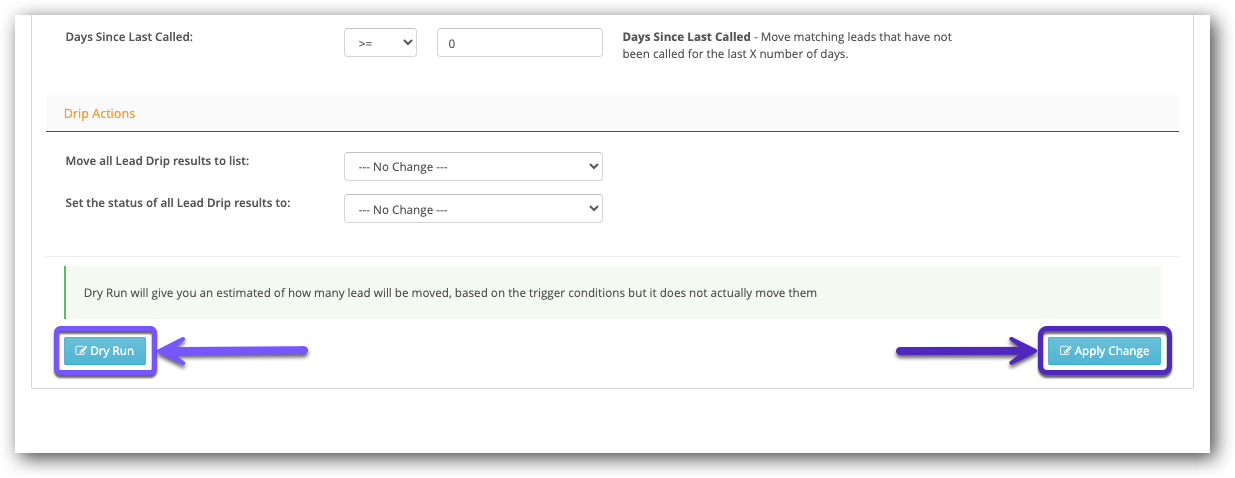
Task: Open the Move all Lead Drip results dropdown
Action: pyautogui.click(x=473, y=166)
